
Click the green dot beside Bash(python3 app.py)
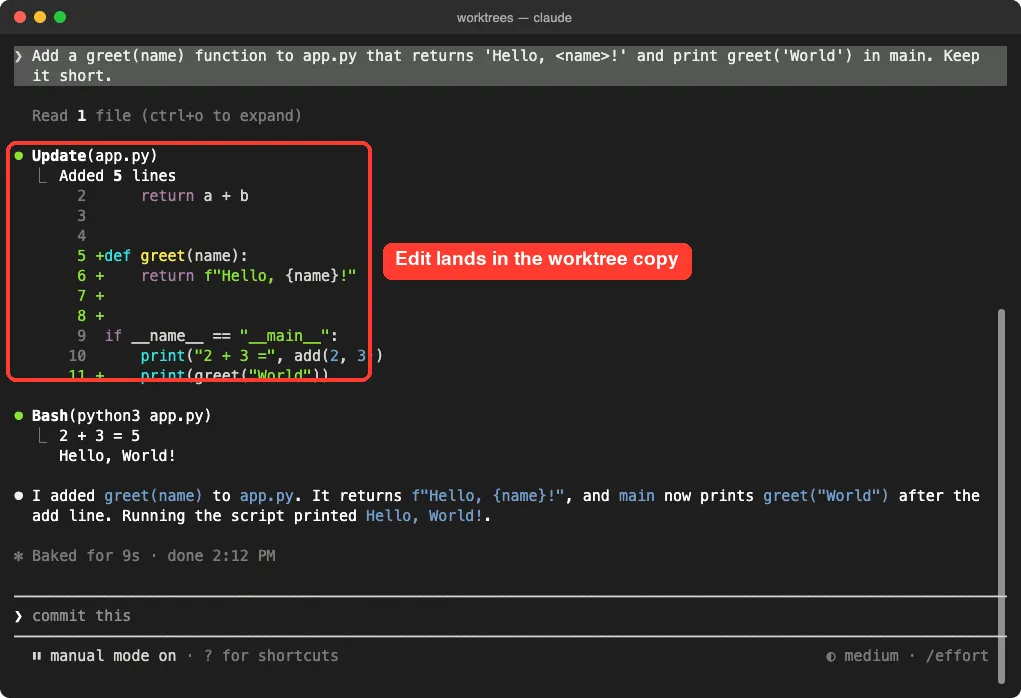coord(19,415)
